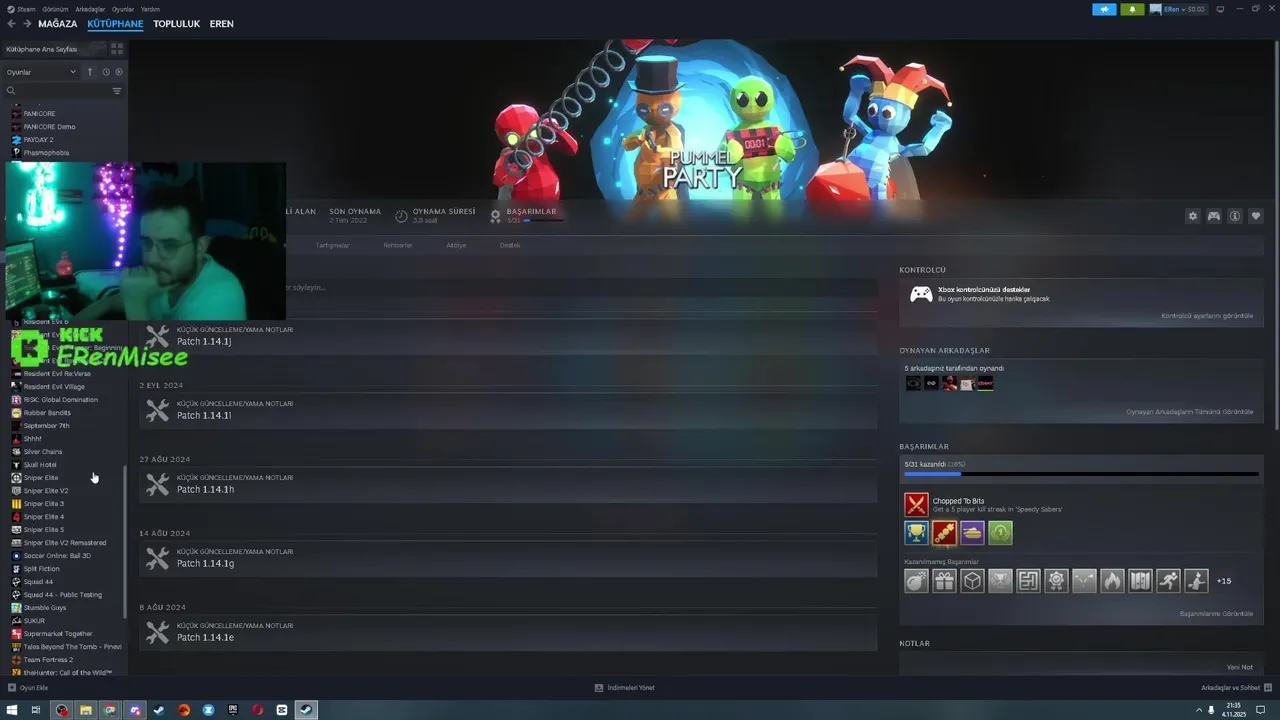Screen dimensions: 1280x720
Task: Click the locked flame achievement icon
Action: coord(1112,581)
